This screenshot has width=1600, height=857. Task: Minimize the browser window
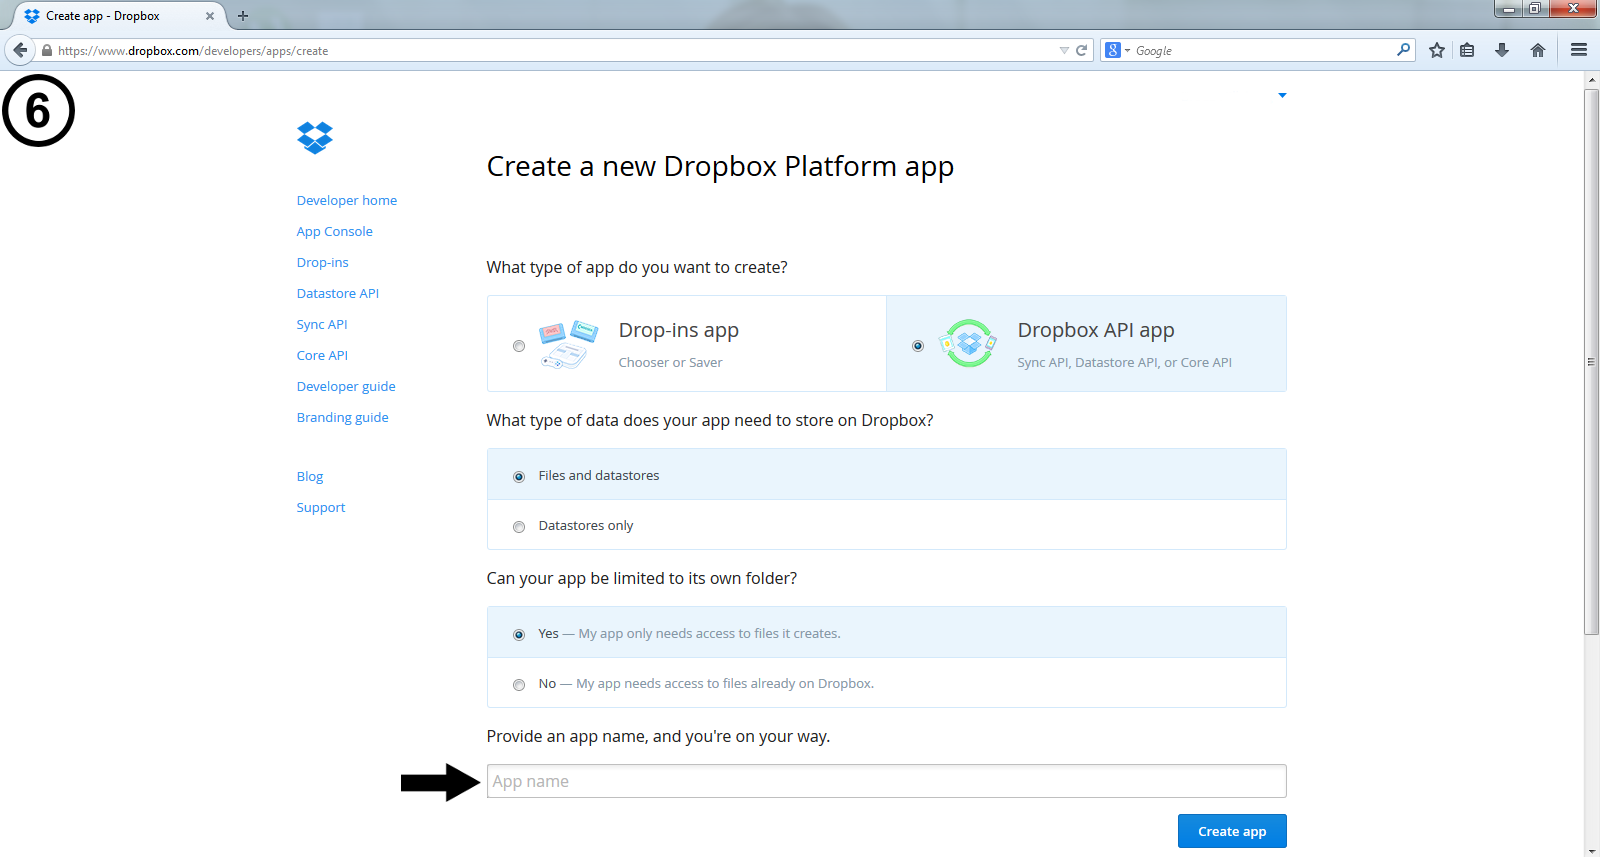pyautogui.click(x=1508, y=9)
